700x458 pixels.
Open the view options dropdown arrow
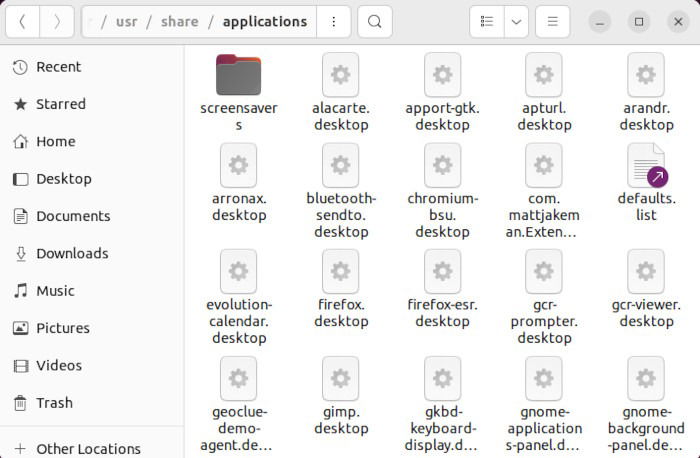517,21
